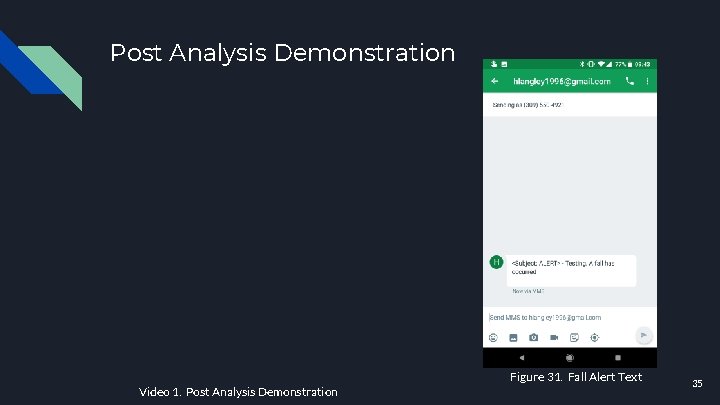Tap the 'Sending as' phone number bar

(570, 105)
